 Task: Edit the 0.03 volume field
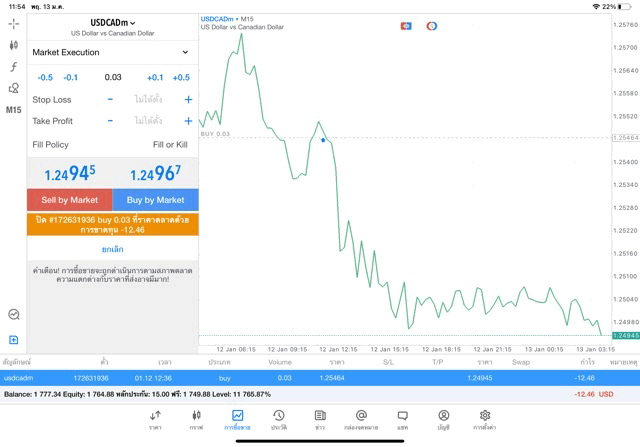point(113,77)
